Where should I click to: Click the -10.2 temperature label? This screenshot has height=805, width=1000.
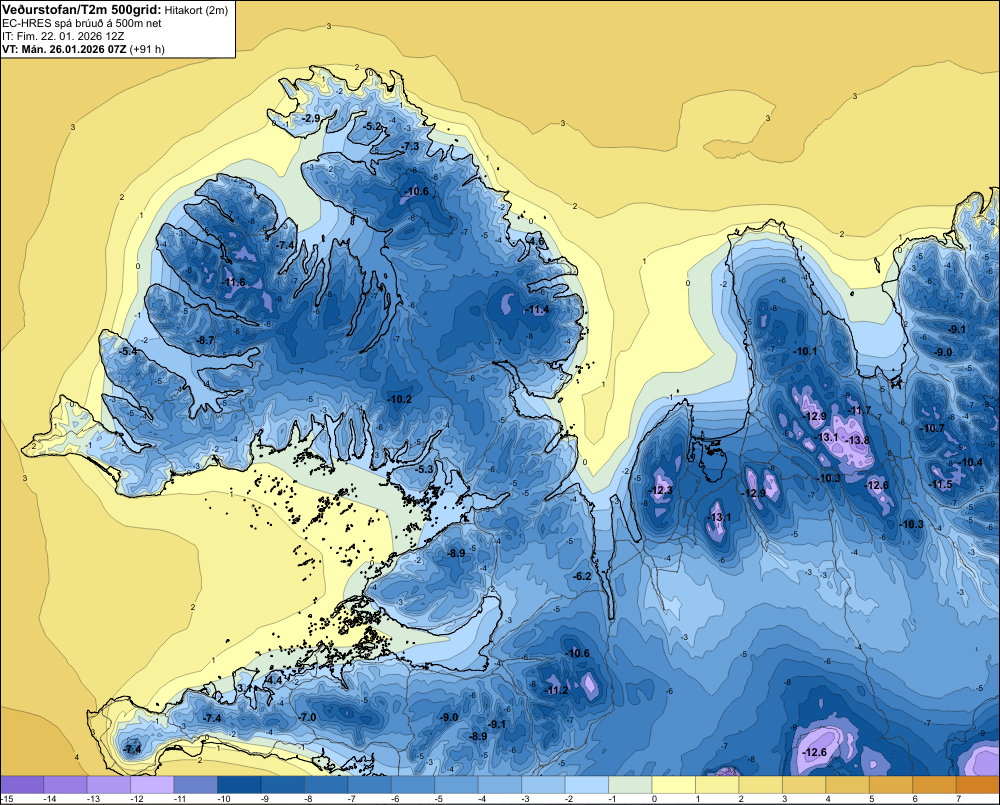pyautogui.click(x=399, y=399)
